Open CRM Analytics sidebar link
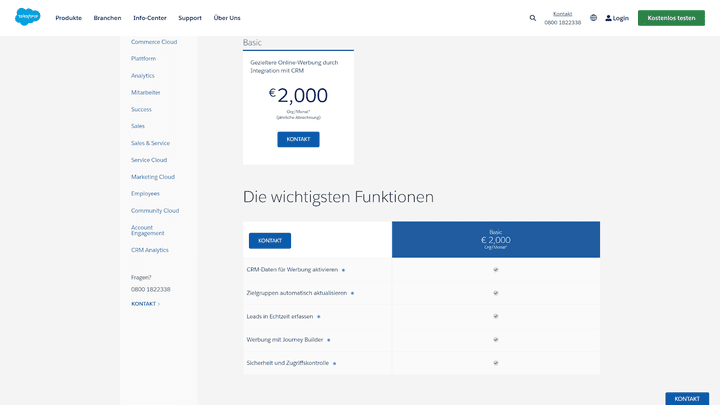 click(150, 250)
